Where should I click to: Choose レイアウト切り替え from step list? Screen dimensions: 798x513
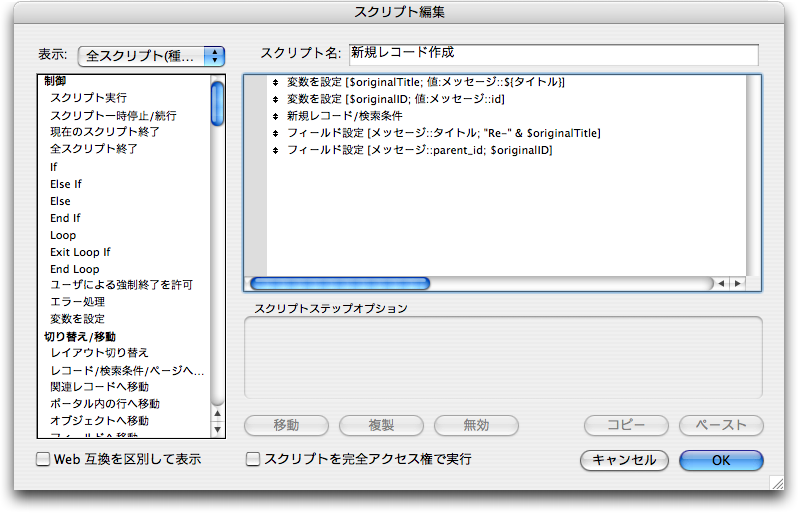pyautogui.click(x=99, y=353)
